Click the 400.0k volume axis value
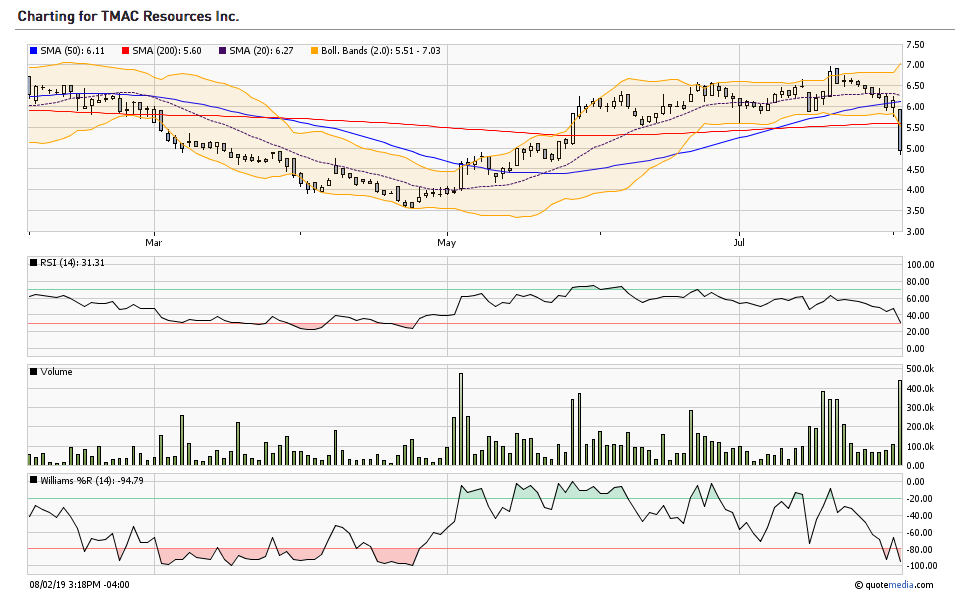Image resolution: width=962 pixels, height=608 pixels. [x=920, y=389]
